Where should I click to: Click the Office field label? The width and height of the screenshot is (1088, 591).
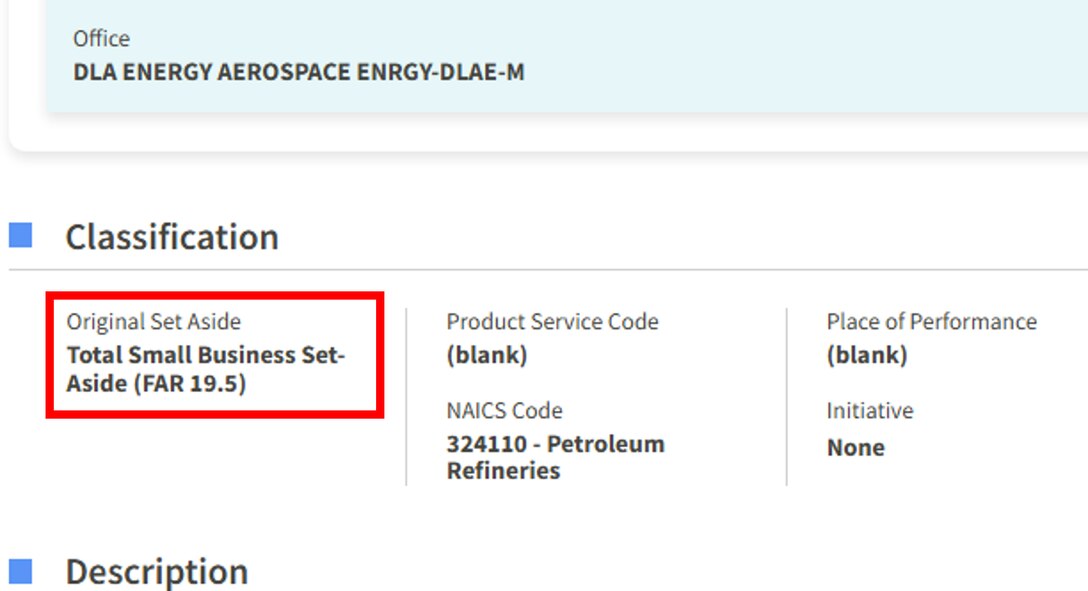(100, 38)
